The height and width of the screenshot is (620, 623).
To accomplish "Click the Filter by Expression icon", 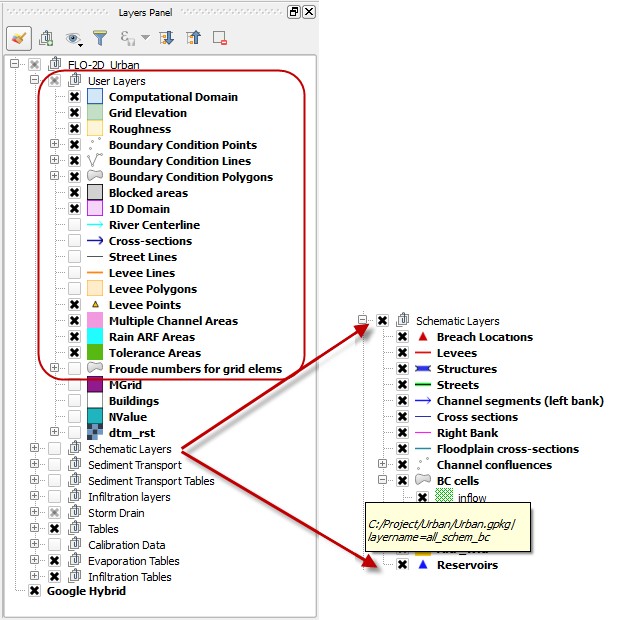I will point(128,38).
